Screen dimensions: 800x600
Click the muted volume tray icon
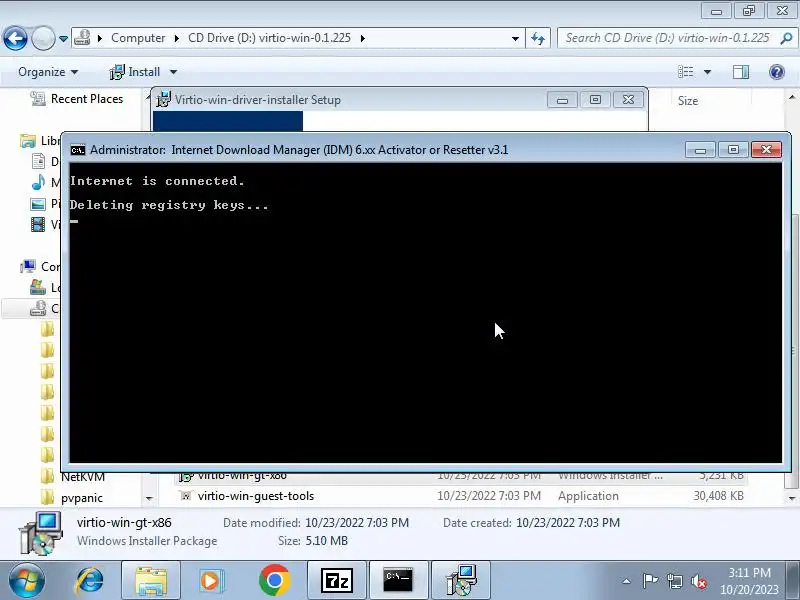point(698,581)
